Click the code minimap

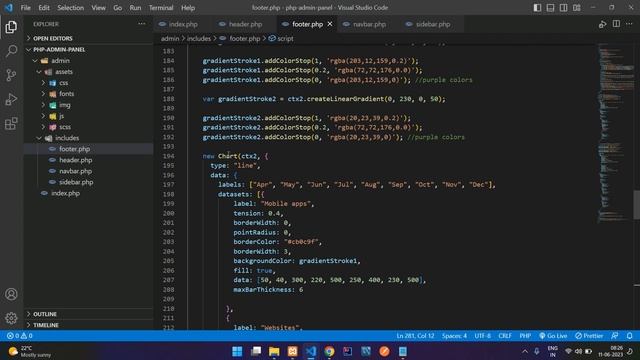coord(615,133)
